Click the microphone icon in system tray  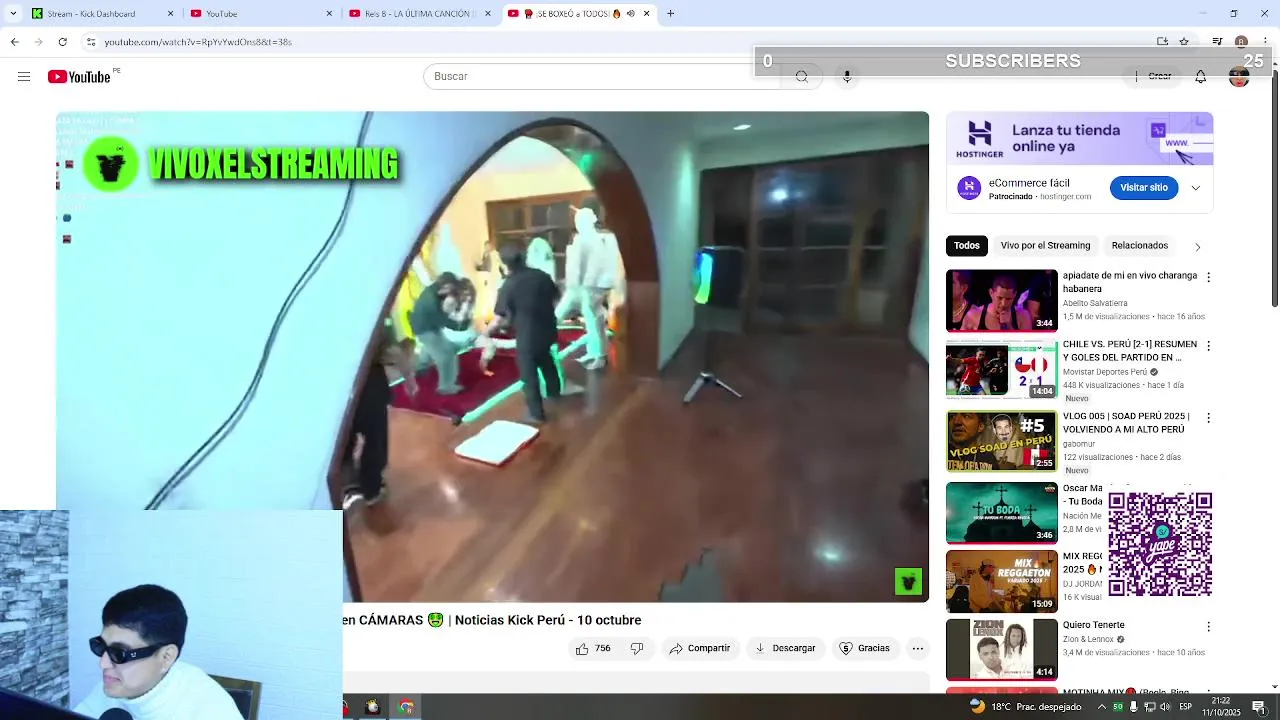click(1133, 707)
